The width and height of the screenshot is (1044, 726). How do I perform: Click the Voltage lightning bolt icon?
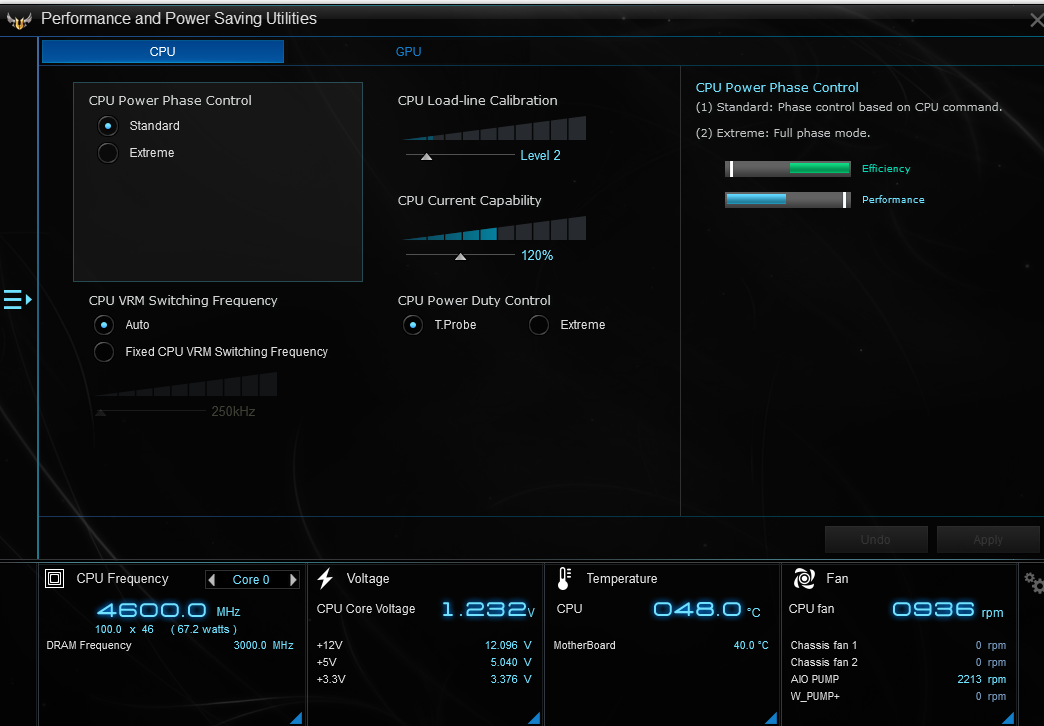click(x=325, y=578)
